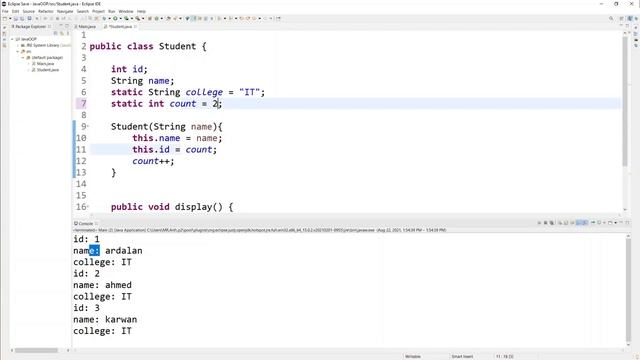Click the External Tools toolbar icon
The height and width of the screenshot is (360, 640).
click(138, 18)
